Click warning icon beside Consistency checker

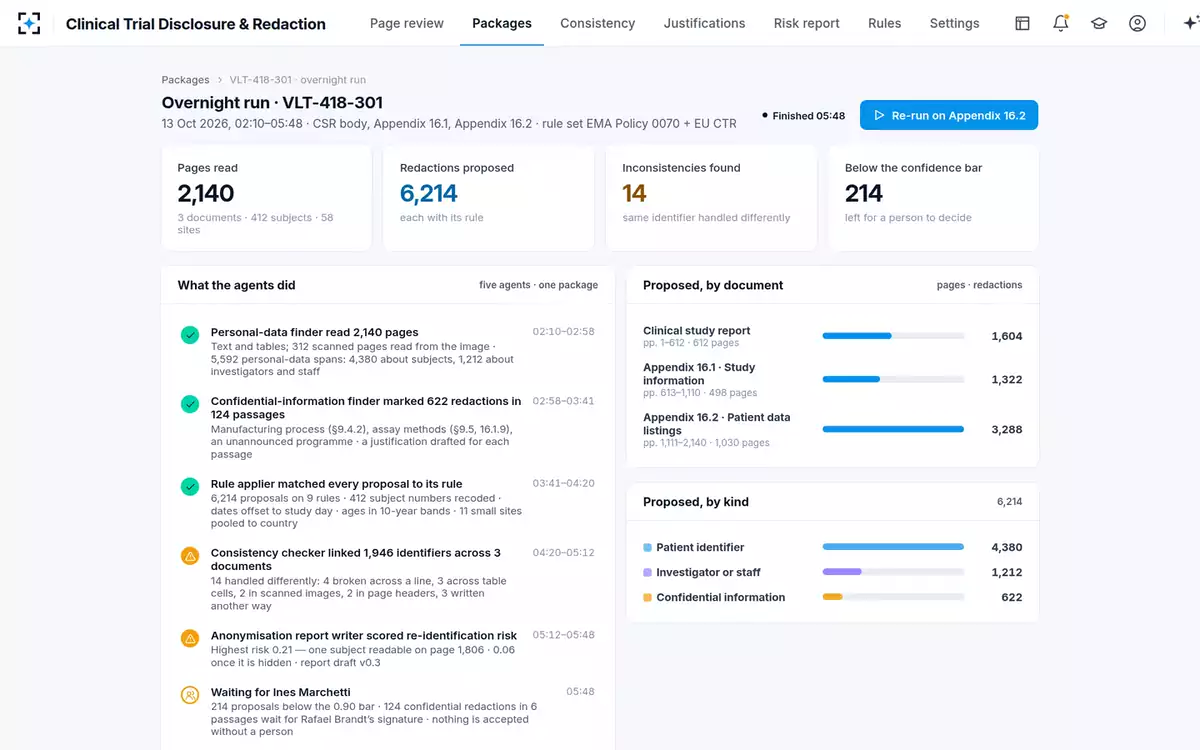click(x=190, y=556)
